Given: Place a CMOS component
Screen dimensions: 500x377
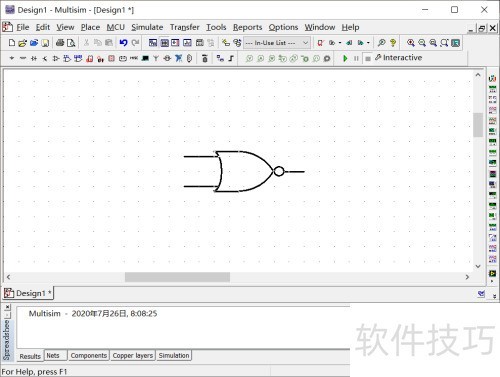Looking at the screenshot, I should tap(78, 58).
